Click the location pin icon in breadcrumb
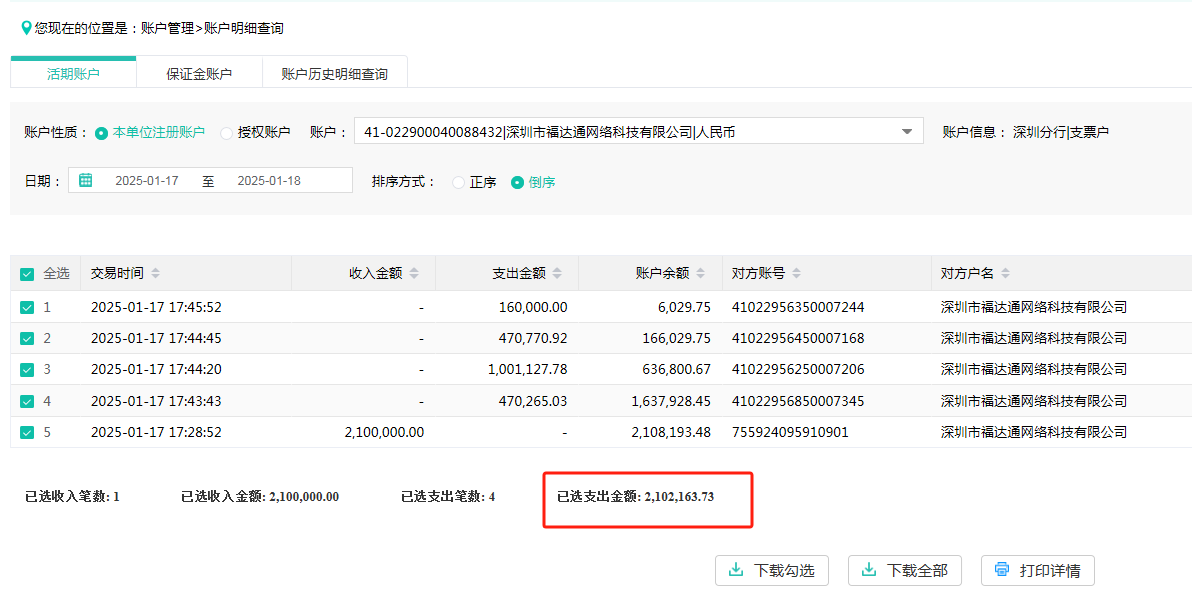 (27, 28)
